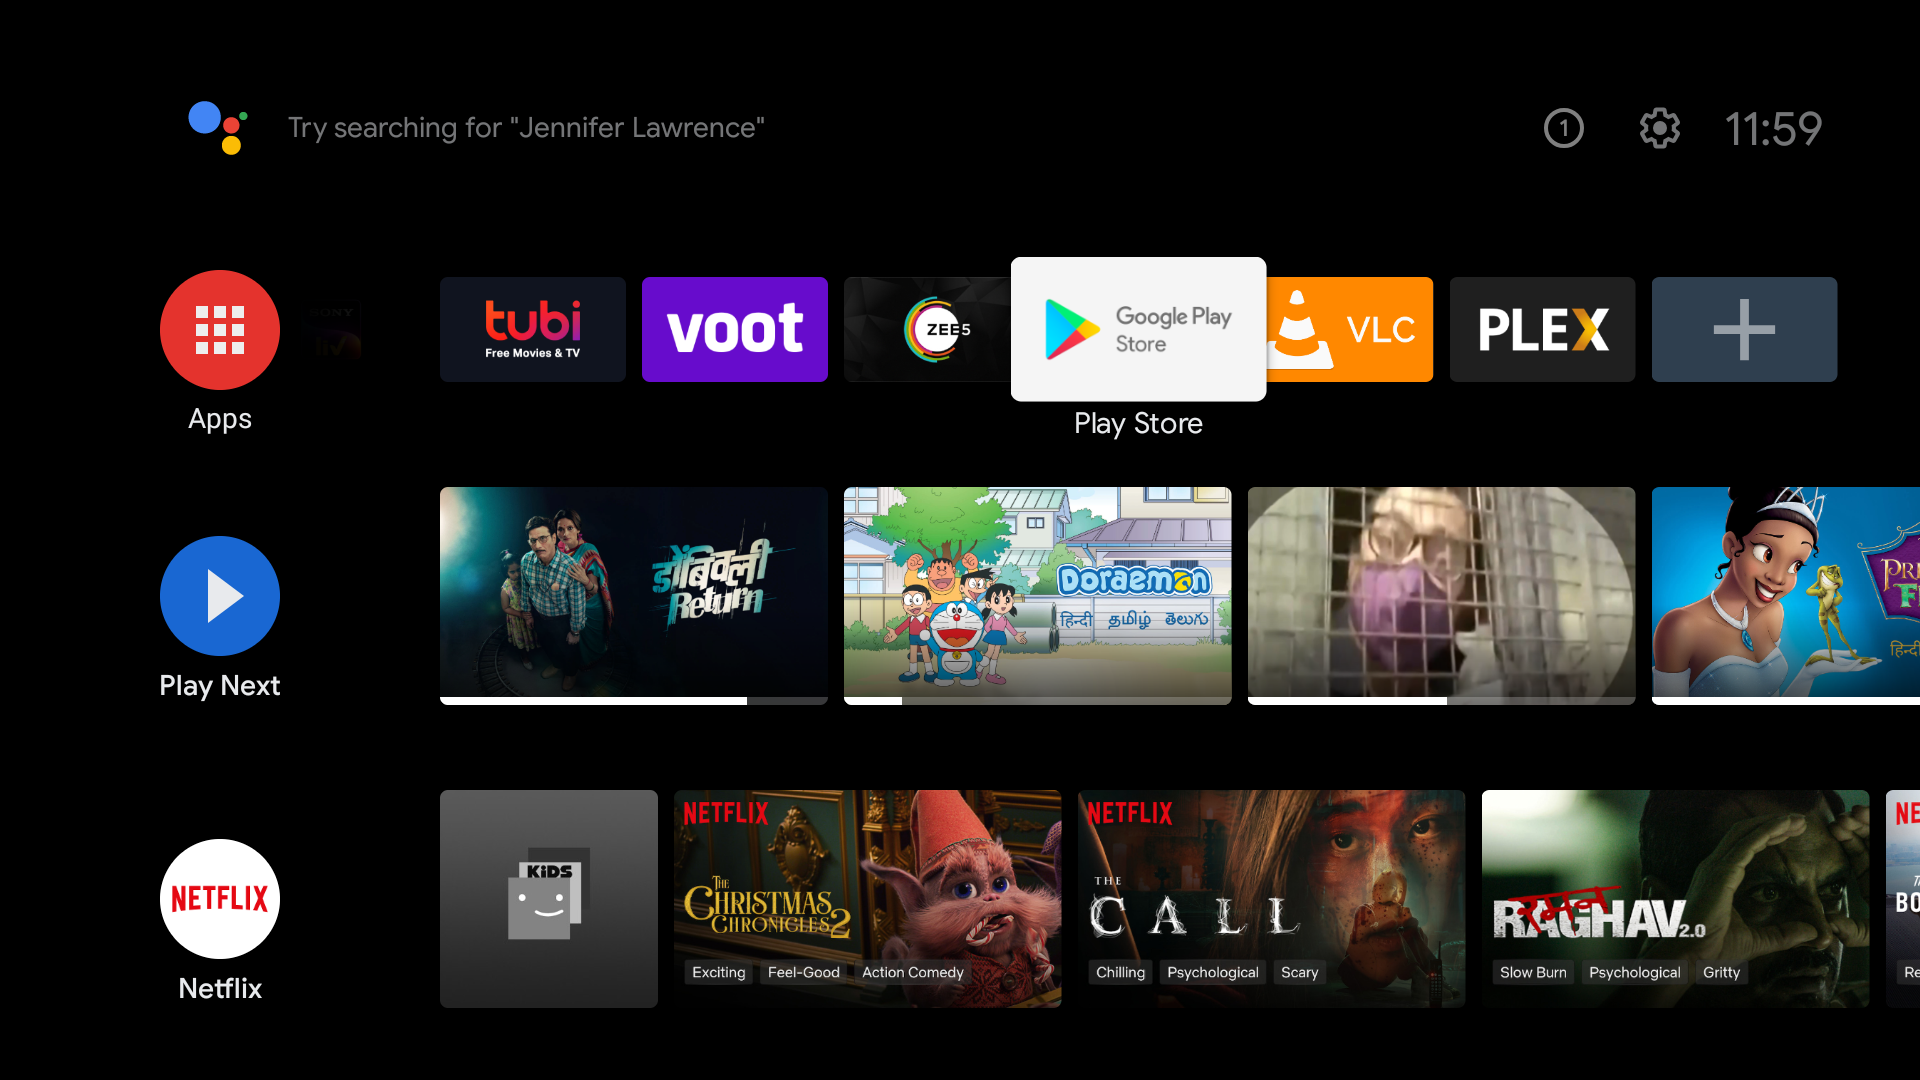Open Doraemon Hindi show
This screenshot has height=1080, width=1920.
coord(1038,596)
